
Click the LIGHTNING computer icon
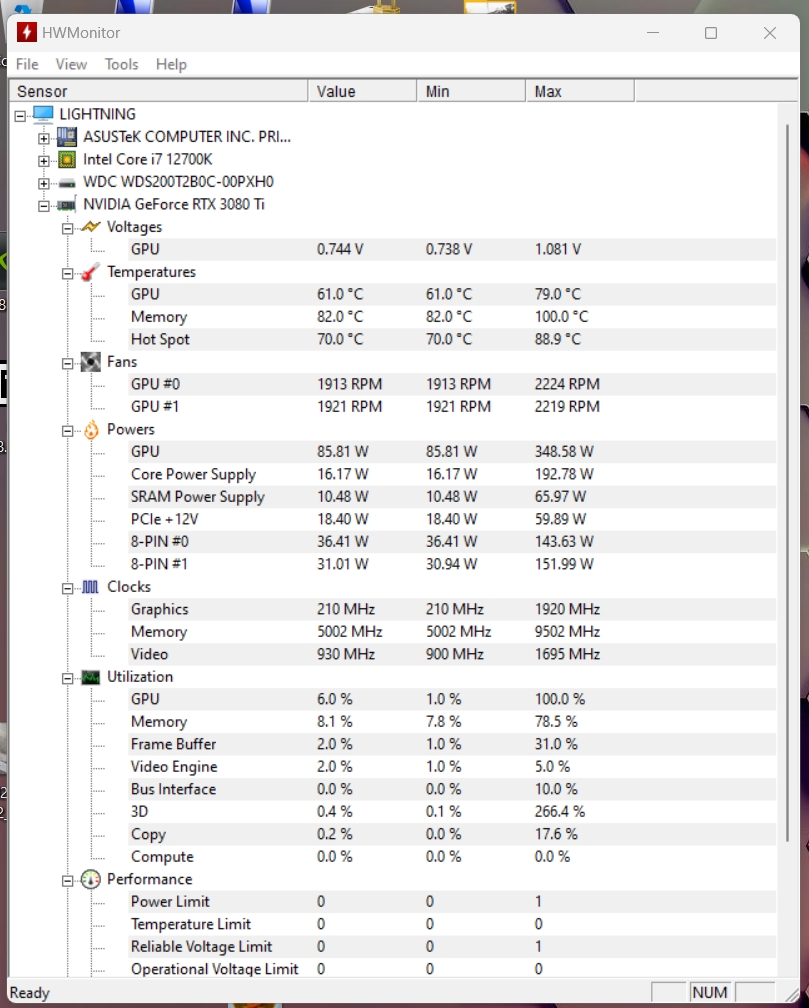(x=43, y=114)
